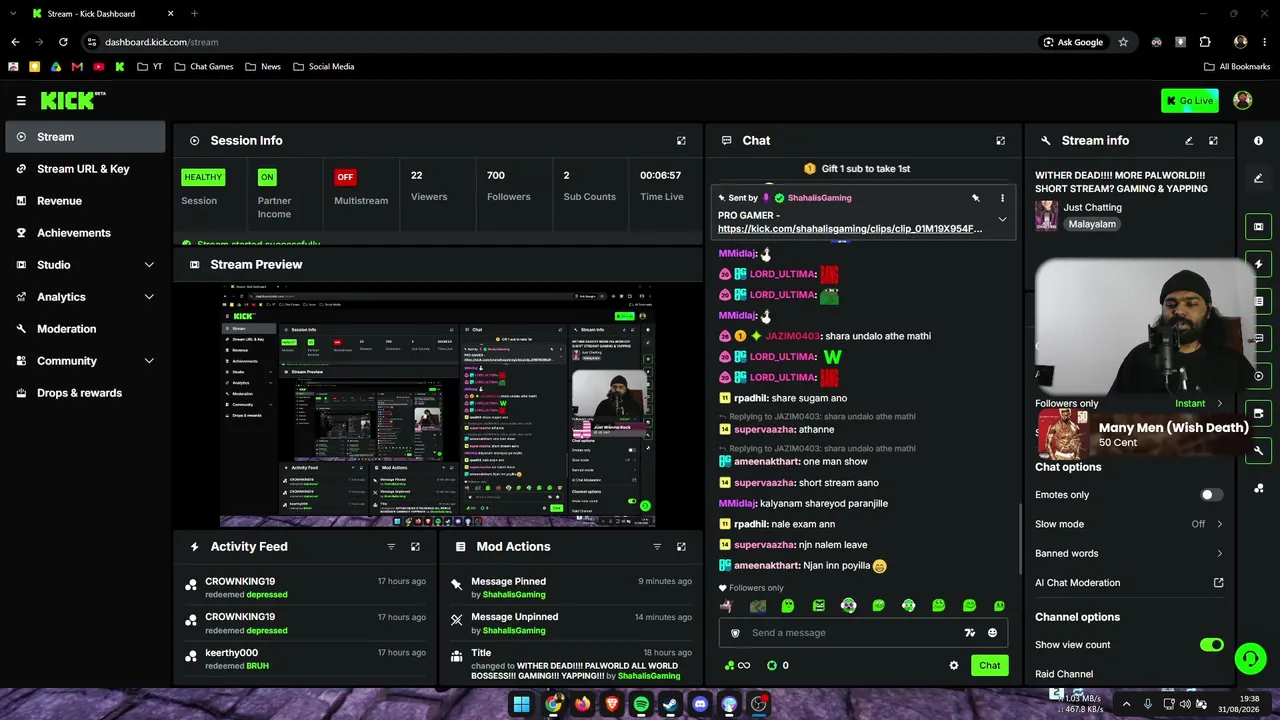The image size is (1280, 720).
Task: Edit stream info with the pencil icon
Action: pyautogui.click(x=1189, y=141)
